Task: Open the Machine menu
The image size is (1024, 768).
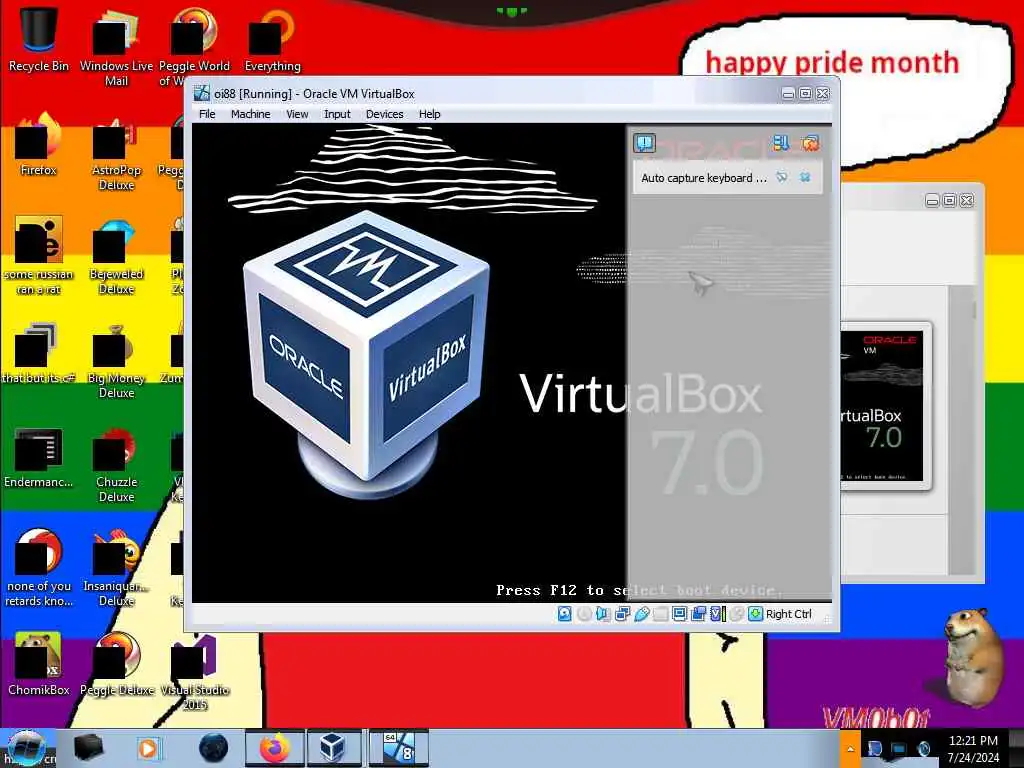Action: coord(250,114)
